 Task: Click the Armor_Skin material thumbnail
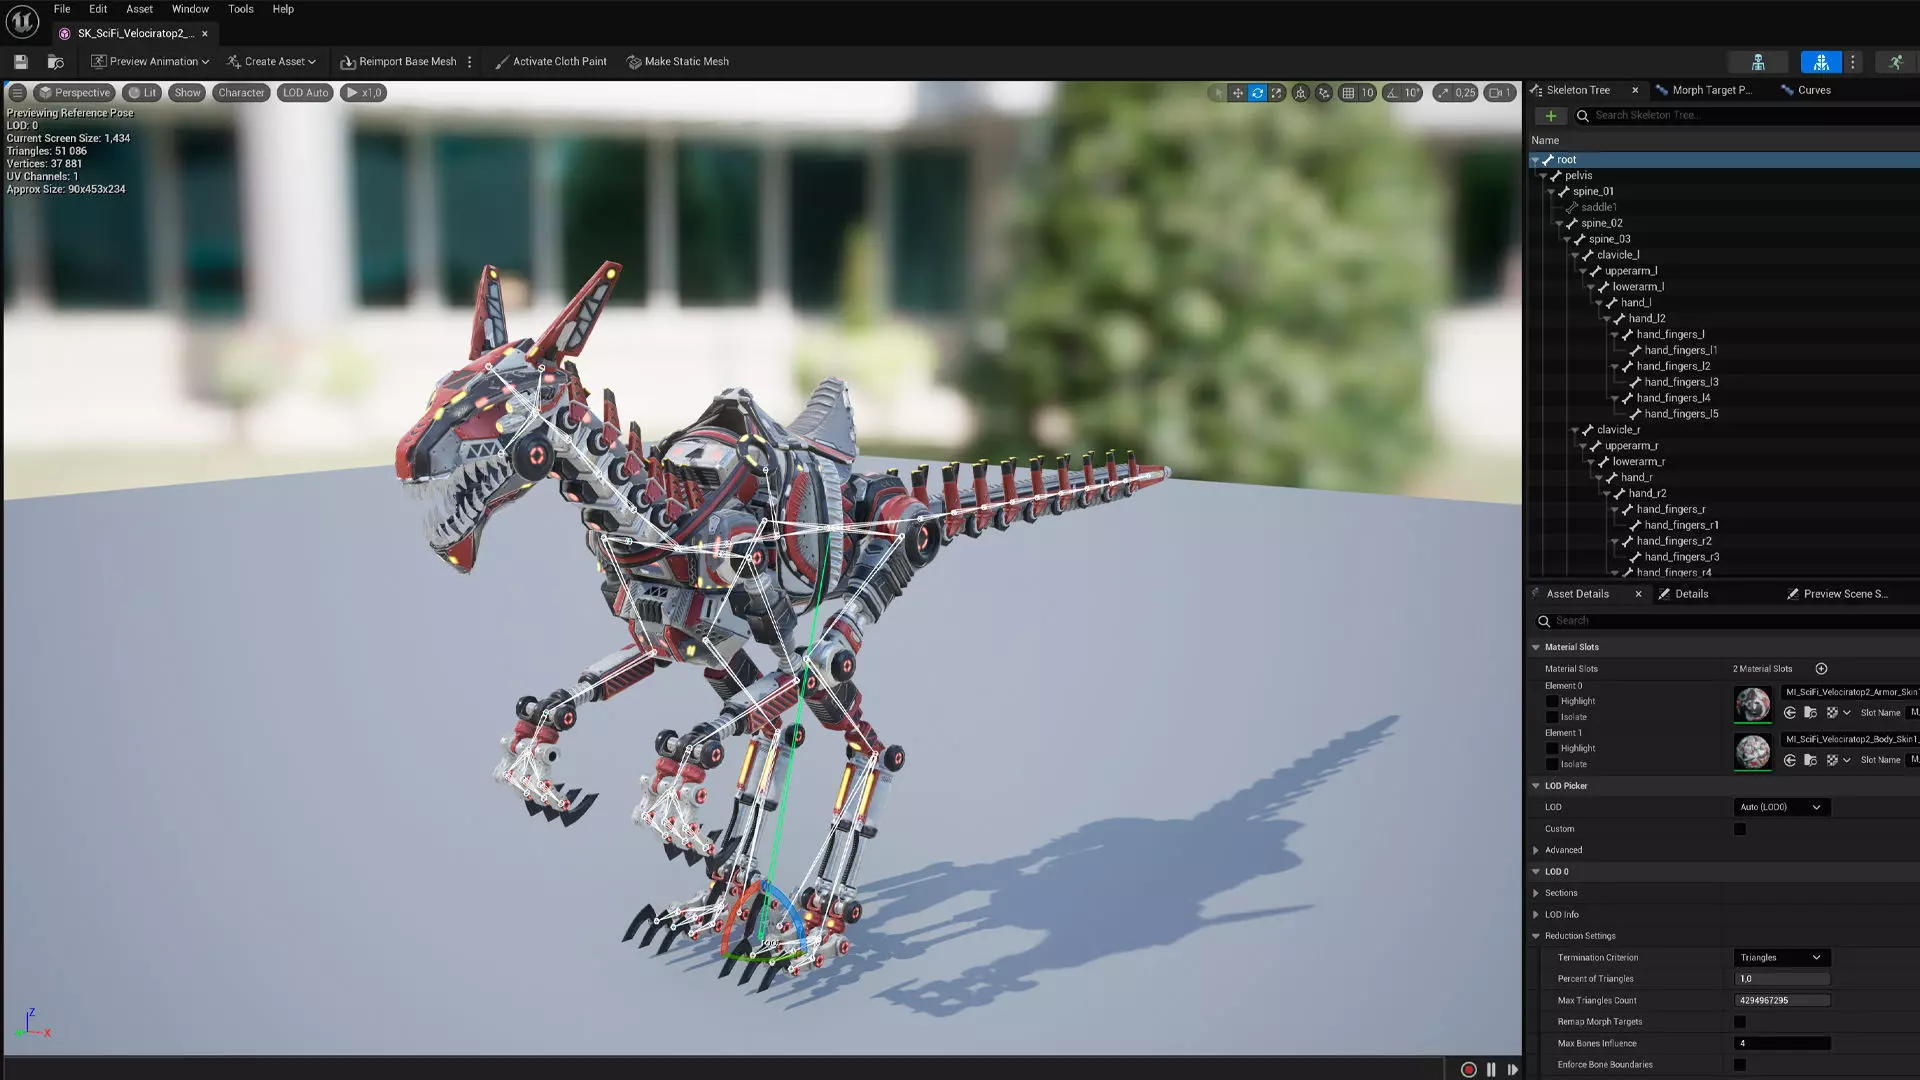[1752, 705]
